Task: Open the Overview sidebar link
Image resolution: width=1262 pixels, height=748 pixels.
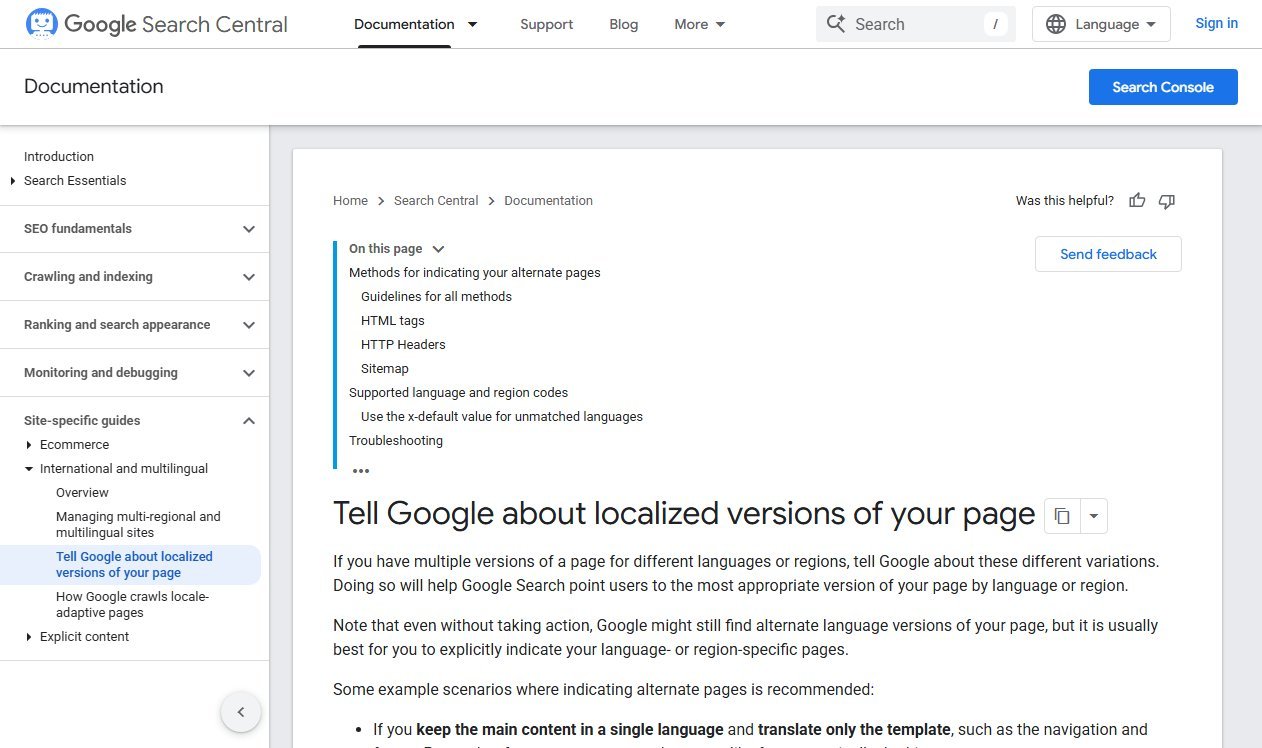Action: click(x=82, y=493)
